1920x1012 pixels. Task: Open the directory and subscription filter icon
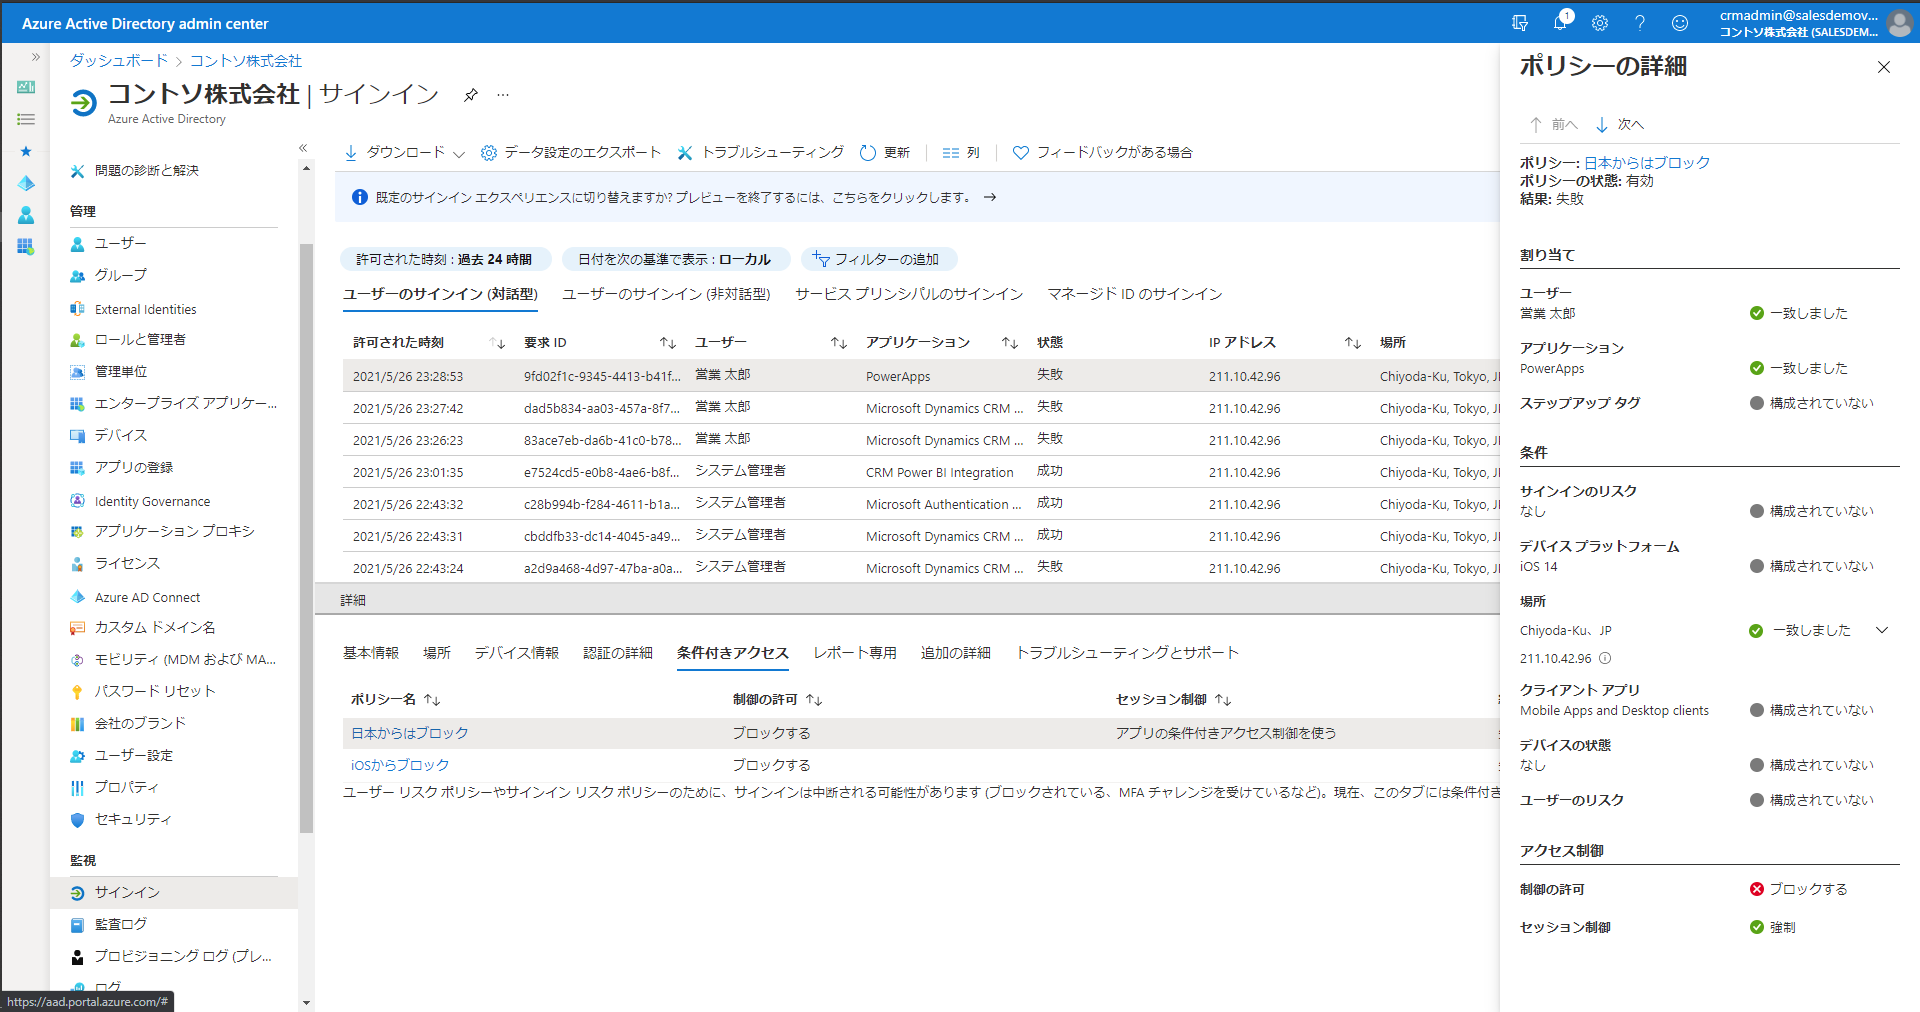[1520, 23]
